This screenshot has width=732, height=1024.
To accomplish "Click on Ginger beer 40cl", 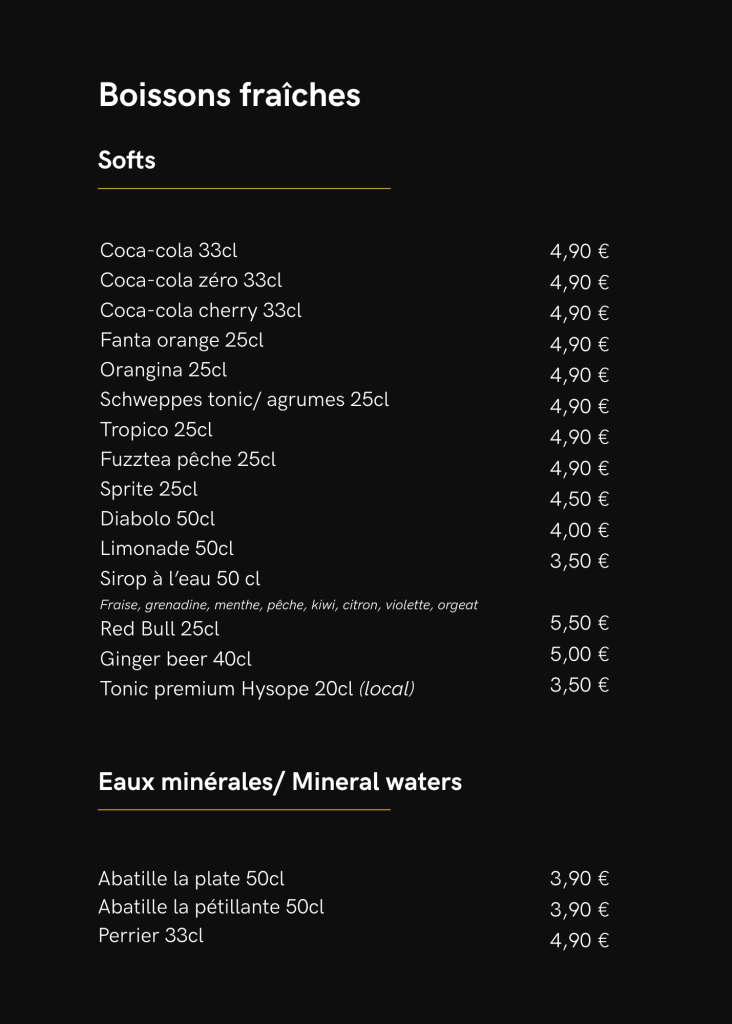I will tap(175, 659).
